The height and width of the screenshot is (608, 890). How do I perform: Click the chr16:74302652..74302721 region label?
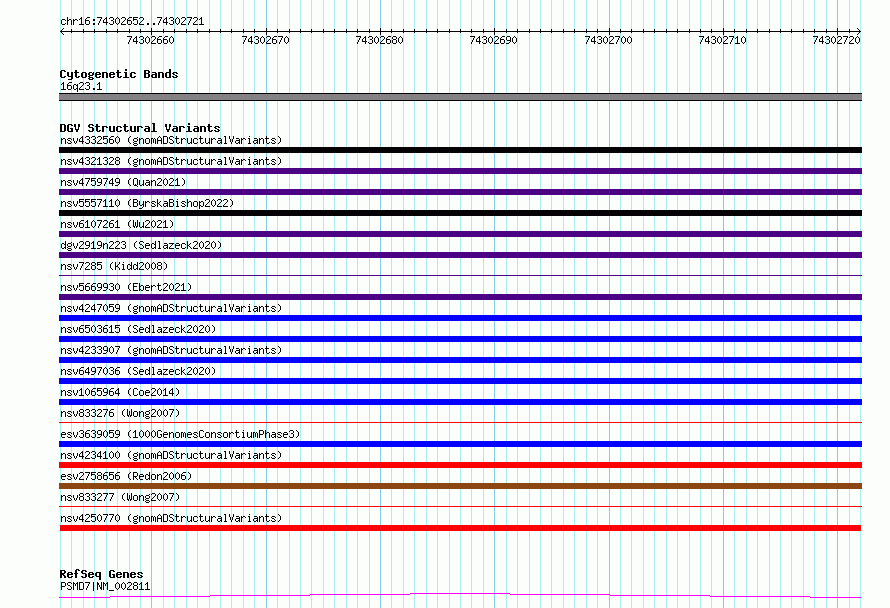click(132, 22)
